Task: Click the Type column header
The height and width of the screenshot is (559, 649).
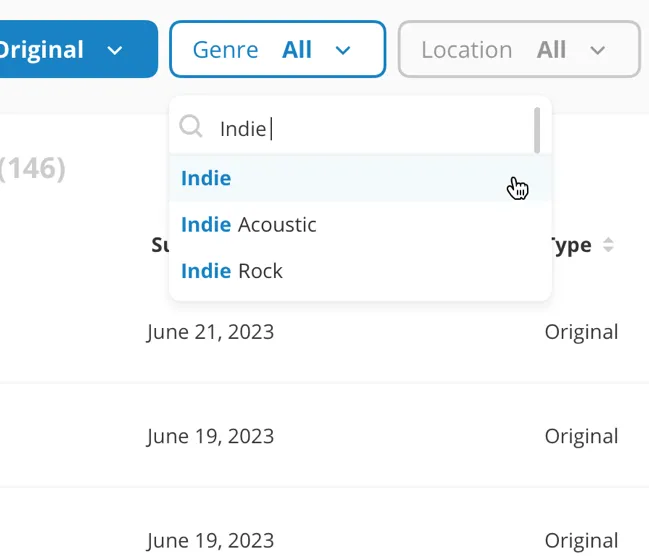Action: (572, 245)
